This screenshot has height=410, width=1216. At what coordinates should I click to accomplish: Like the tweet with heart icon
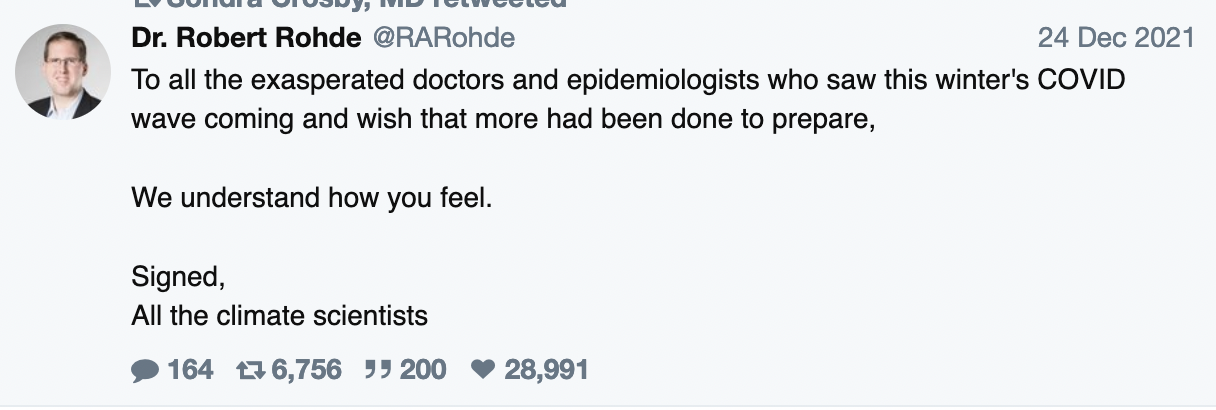click(483, 371)
